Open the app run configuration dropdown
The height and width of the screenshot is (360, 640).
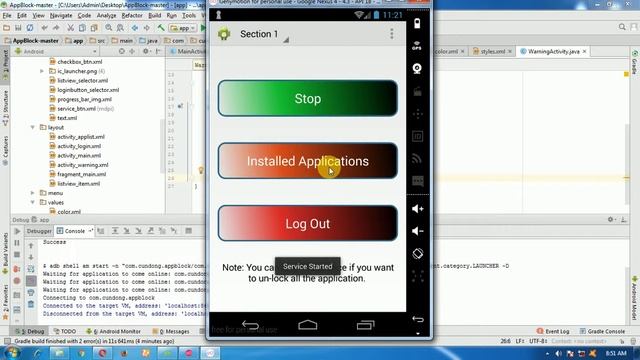click(x=182, y=28)
